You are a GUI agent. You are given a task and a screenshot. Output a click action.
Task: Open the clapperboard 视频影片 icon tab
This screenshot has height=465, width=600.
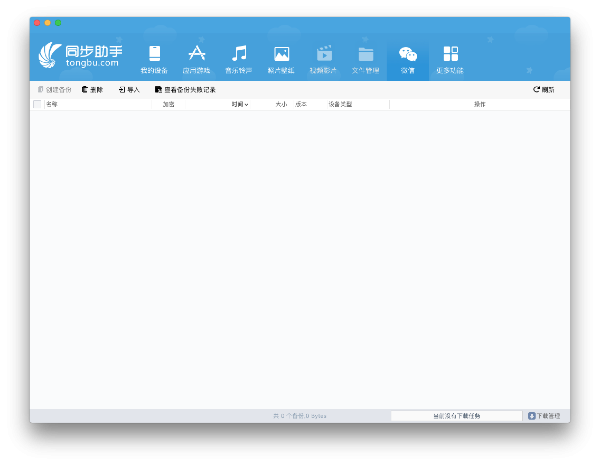click(323, 59)
